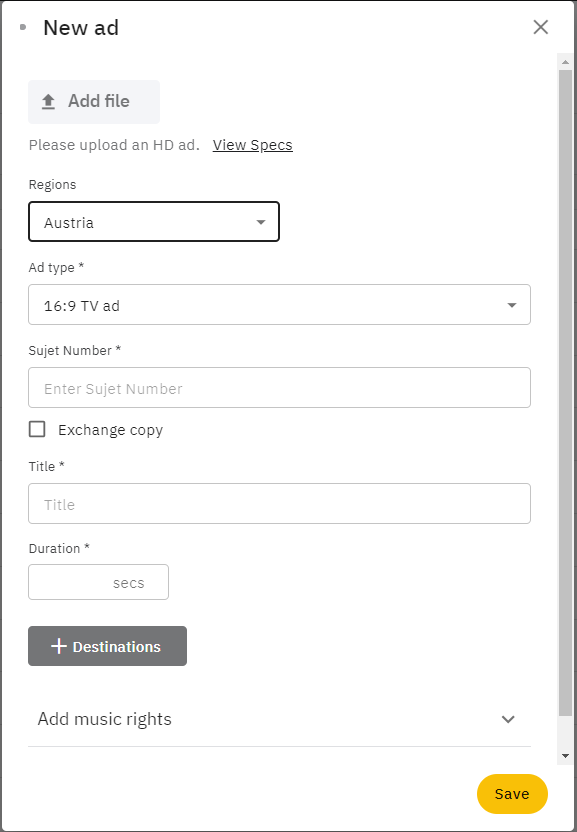Focus the Title input field
The width and height of the screenshot is (577, 832).
279,504
